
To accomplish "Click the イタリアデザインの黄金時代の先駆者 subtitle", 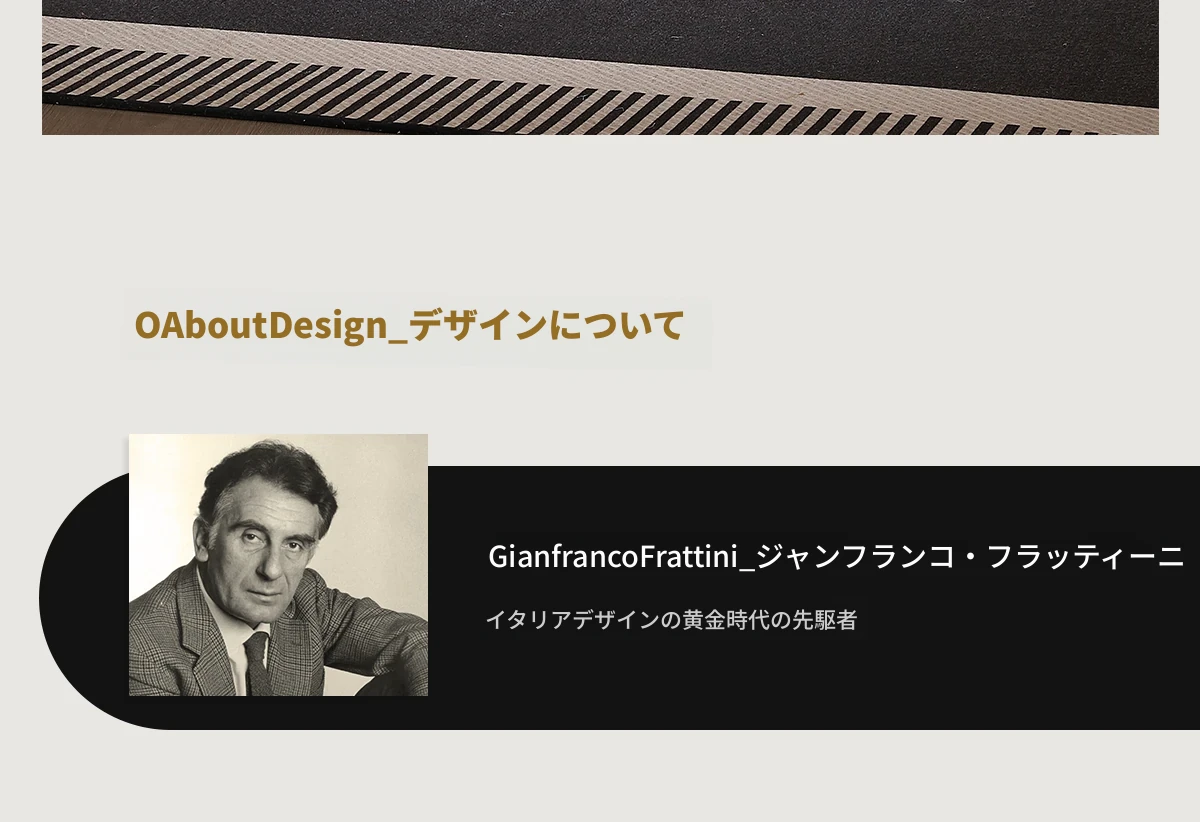I will tap(671, 620).
